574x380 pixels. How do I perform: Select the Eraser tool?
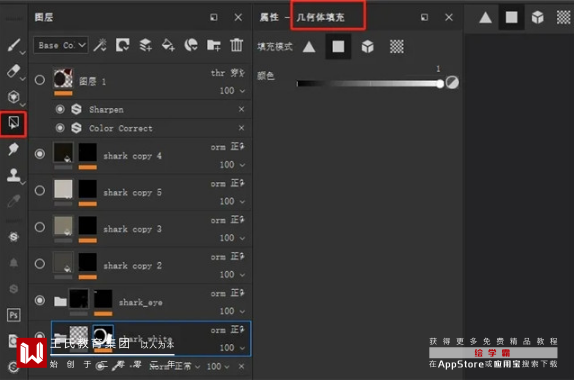click(14, 71)
